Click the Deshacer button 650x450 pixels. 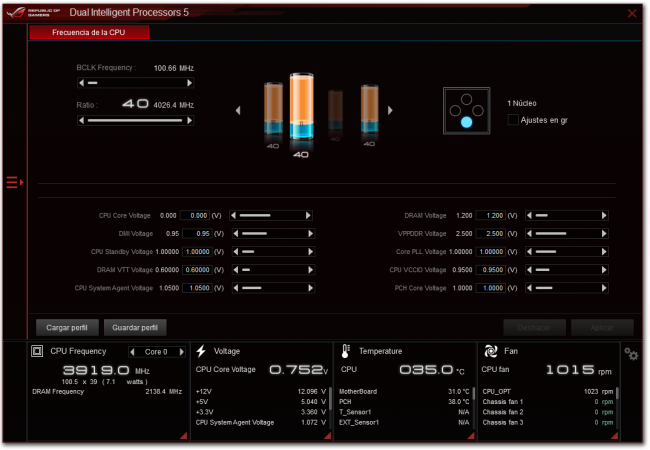pos(534,328)
